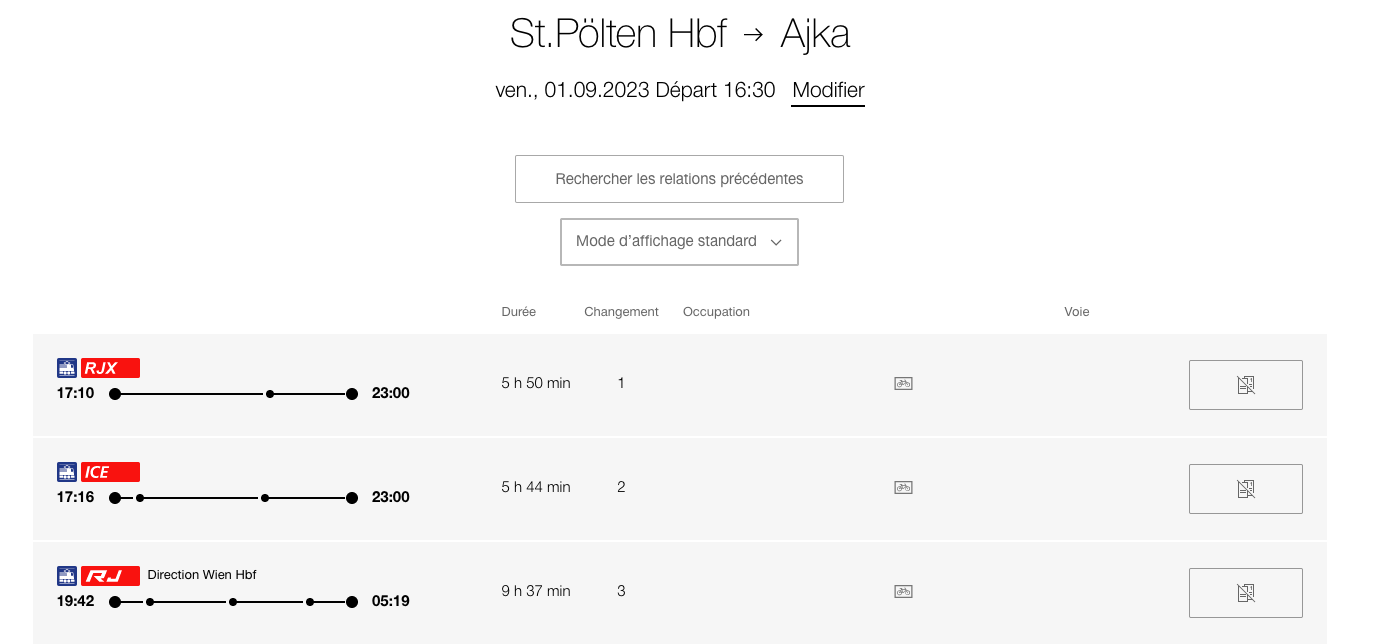Click the no-ticket button for the 17:10 connection
The width and height of the screenshot is (1376, 644).
pyautogui.click(x=1245, y=385)
